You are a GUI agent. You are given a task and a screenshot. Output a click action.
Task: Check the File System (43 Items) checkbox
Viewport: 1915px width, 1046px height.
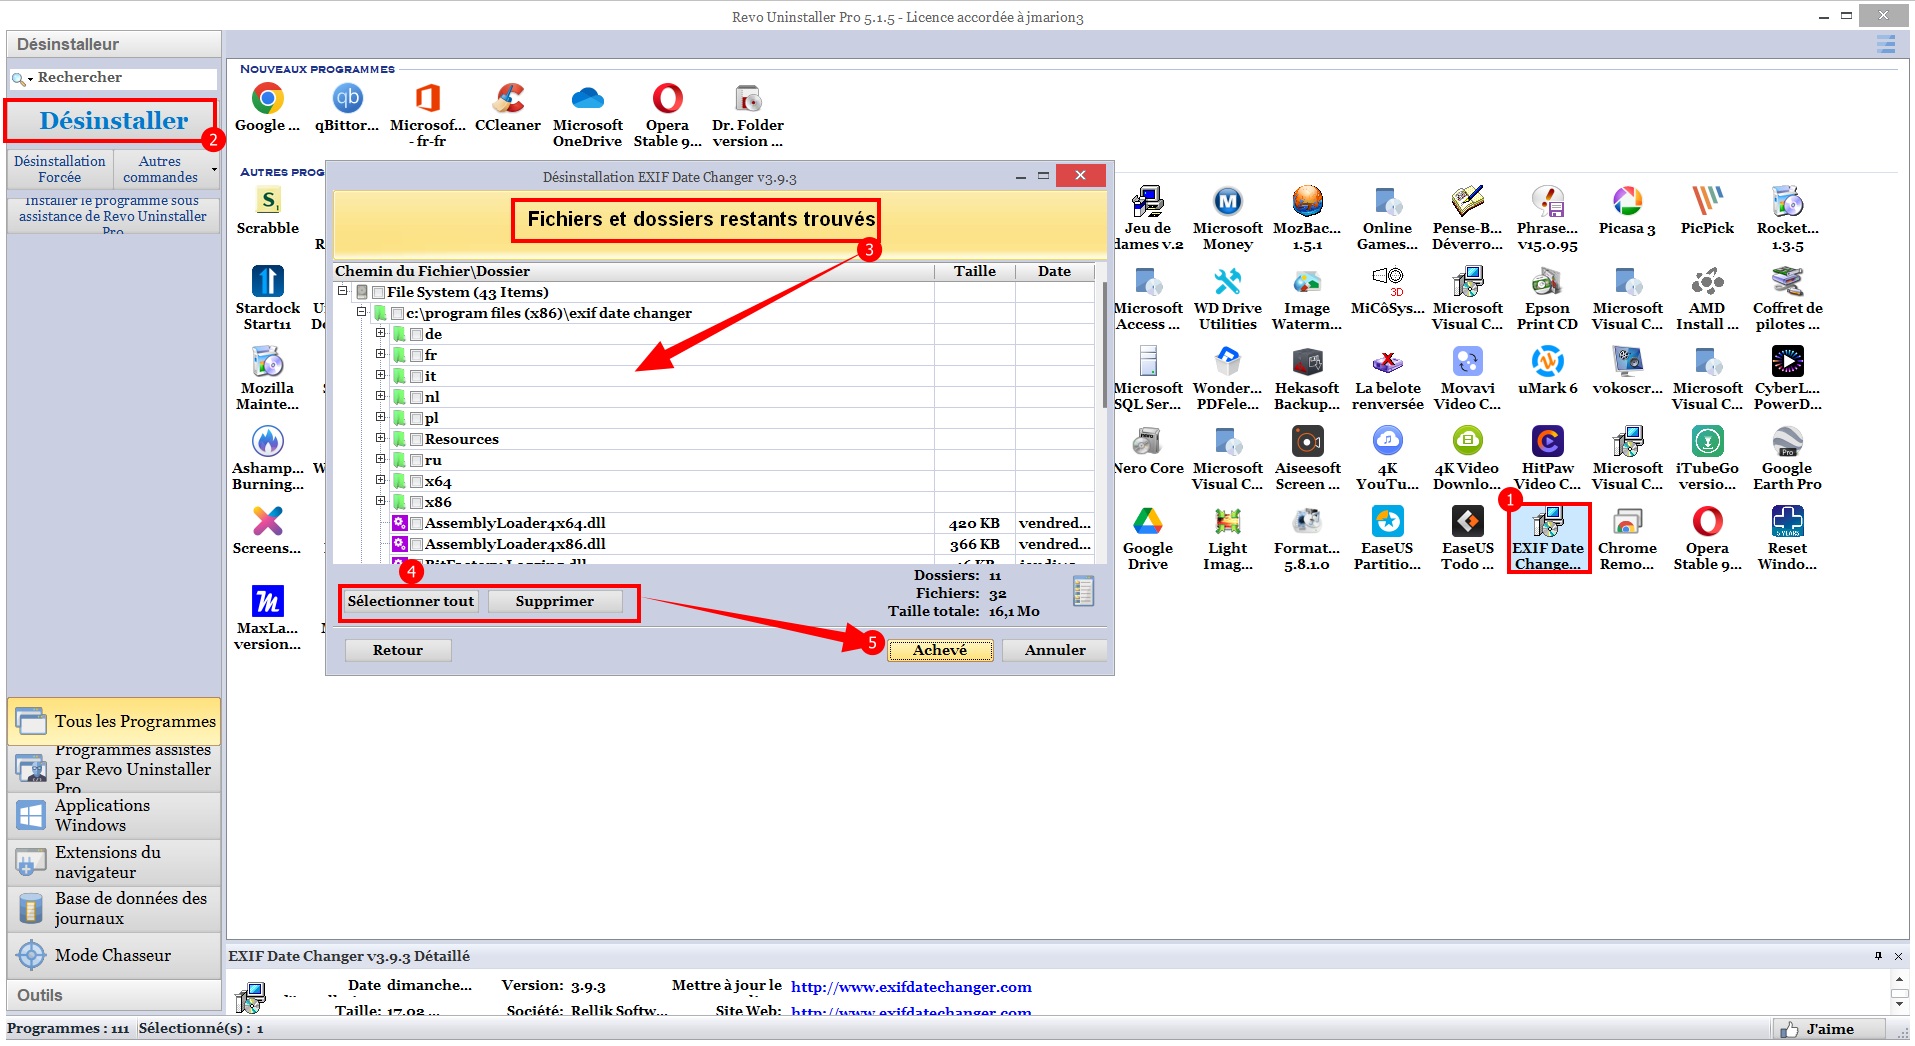pyautogui.click(x=379, y=293)
